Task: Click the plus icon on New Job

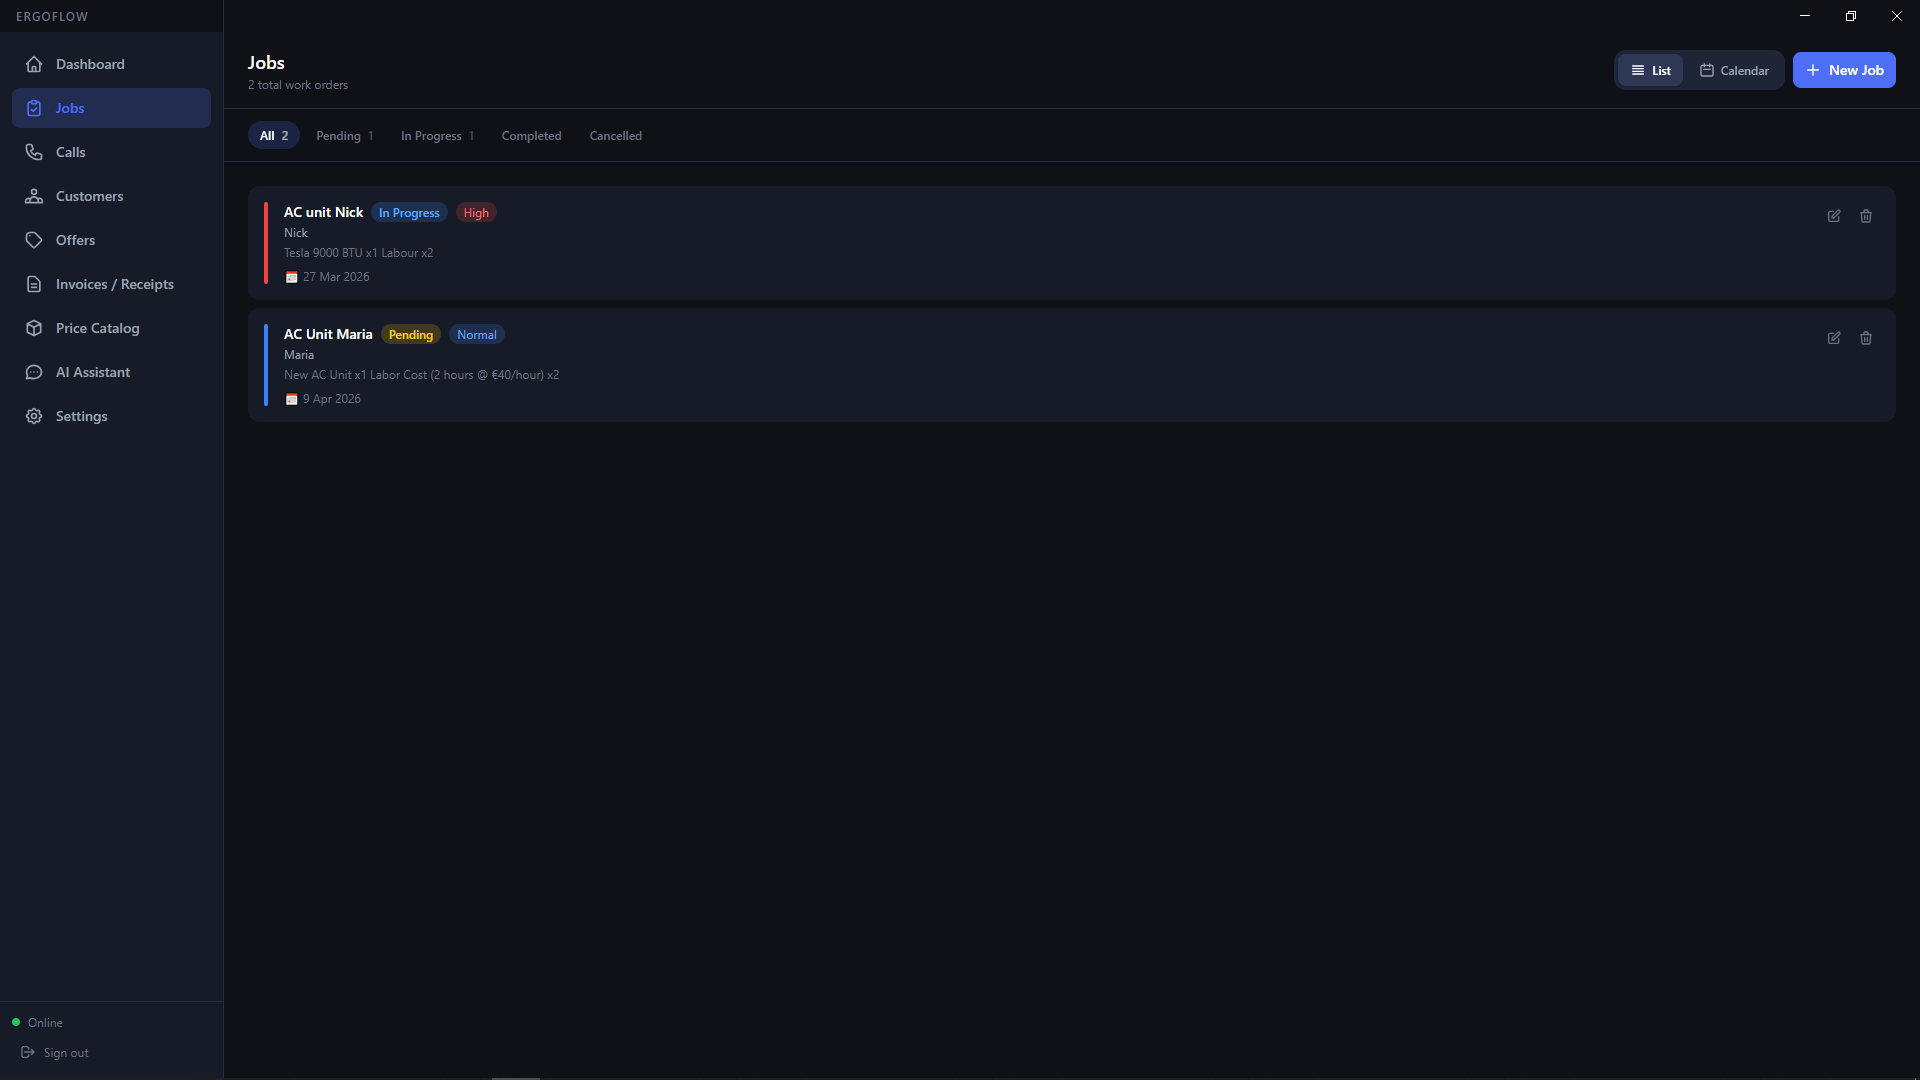Action: pyautogui.click(x=1813, y=70)
